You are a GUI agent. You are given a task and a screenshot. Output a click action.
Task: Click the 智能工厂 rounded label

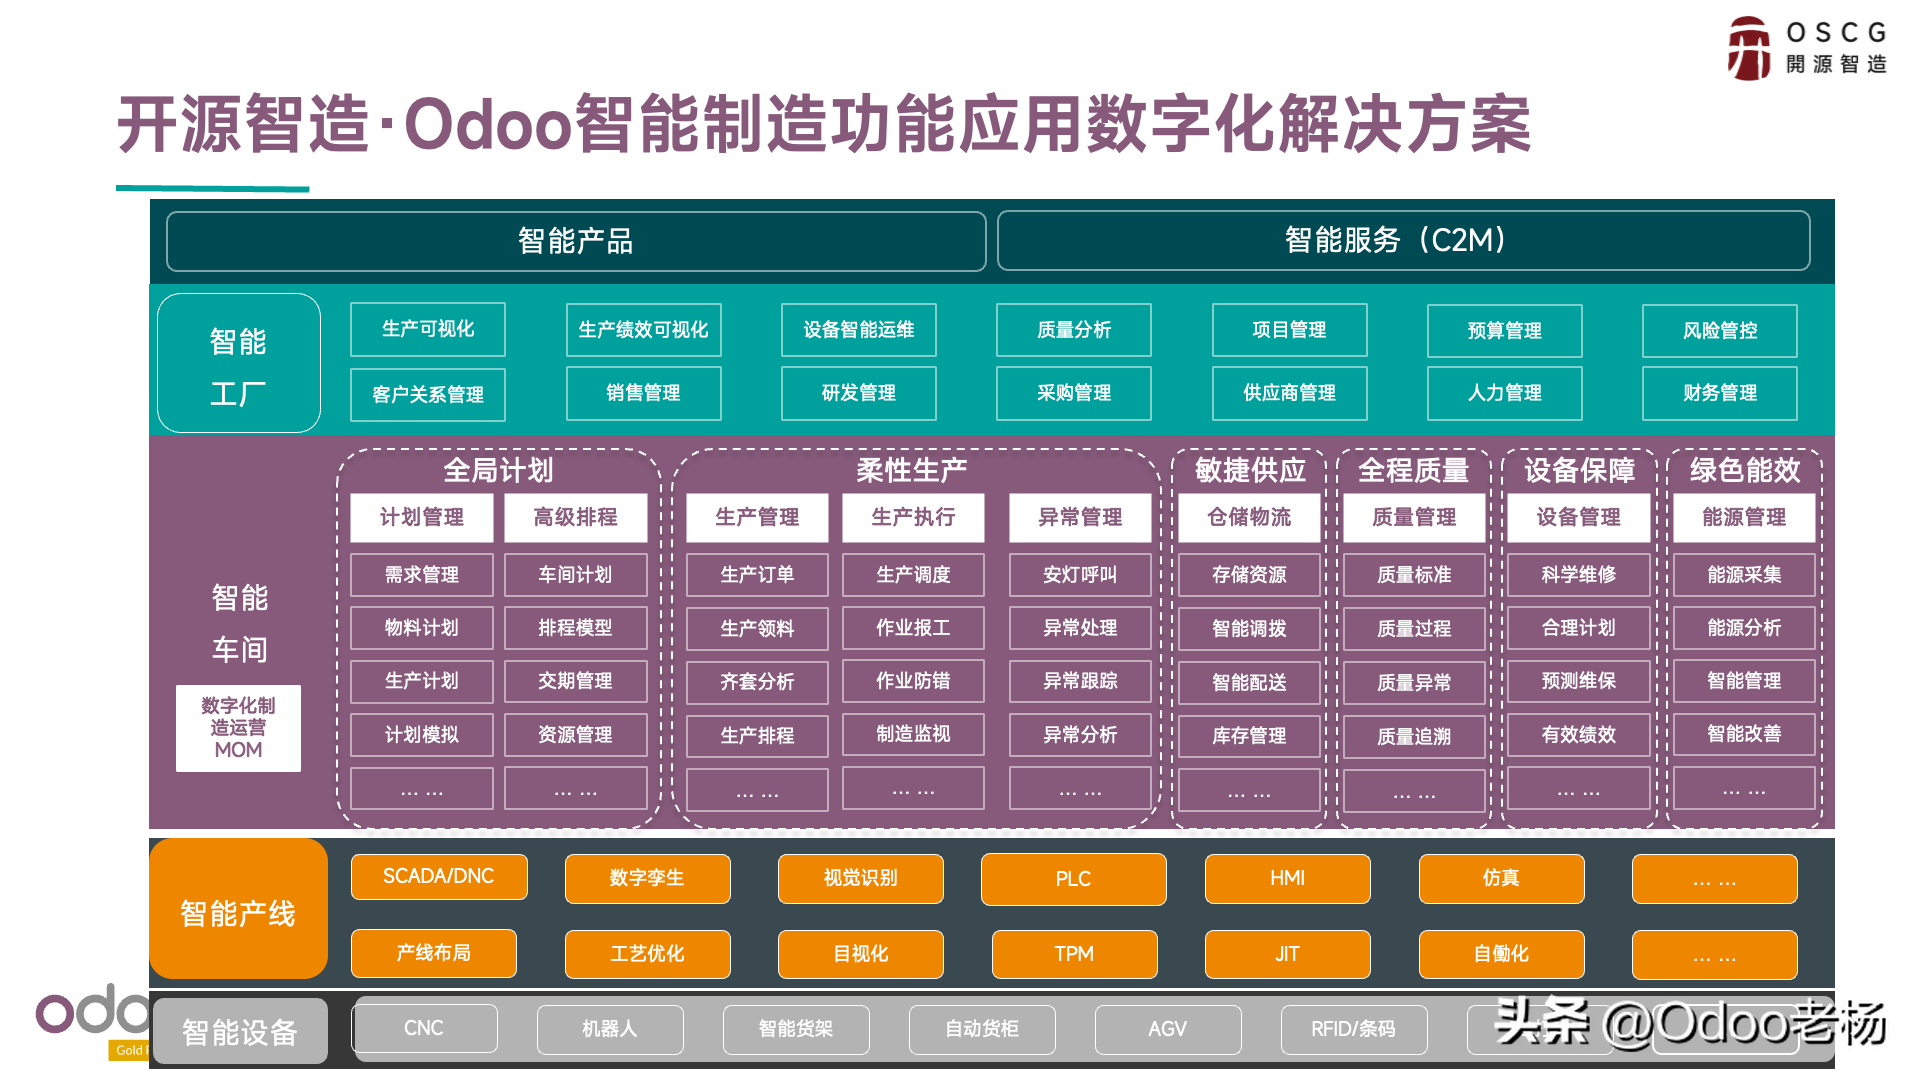click(x=239, y=363)
